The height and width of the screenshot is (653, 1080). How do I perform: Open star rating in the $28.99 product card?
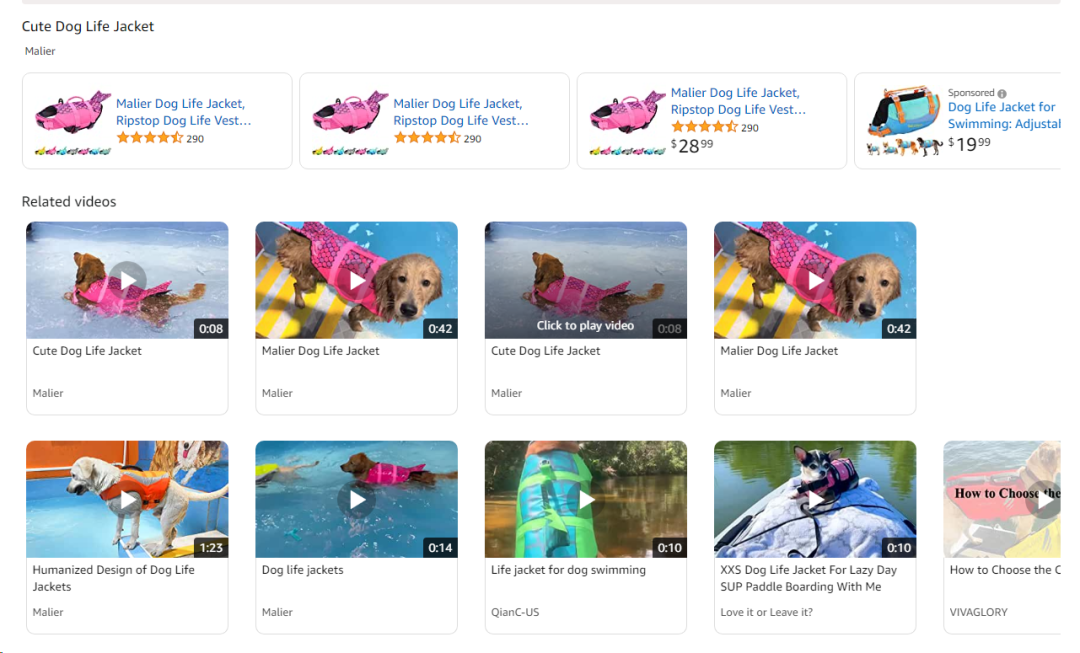pyautogui.click(x=704, y=127)
